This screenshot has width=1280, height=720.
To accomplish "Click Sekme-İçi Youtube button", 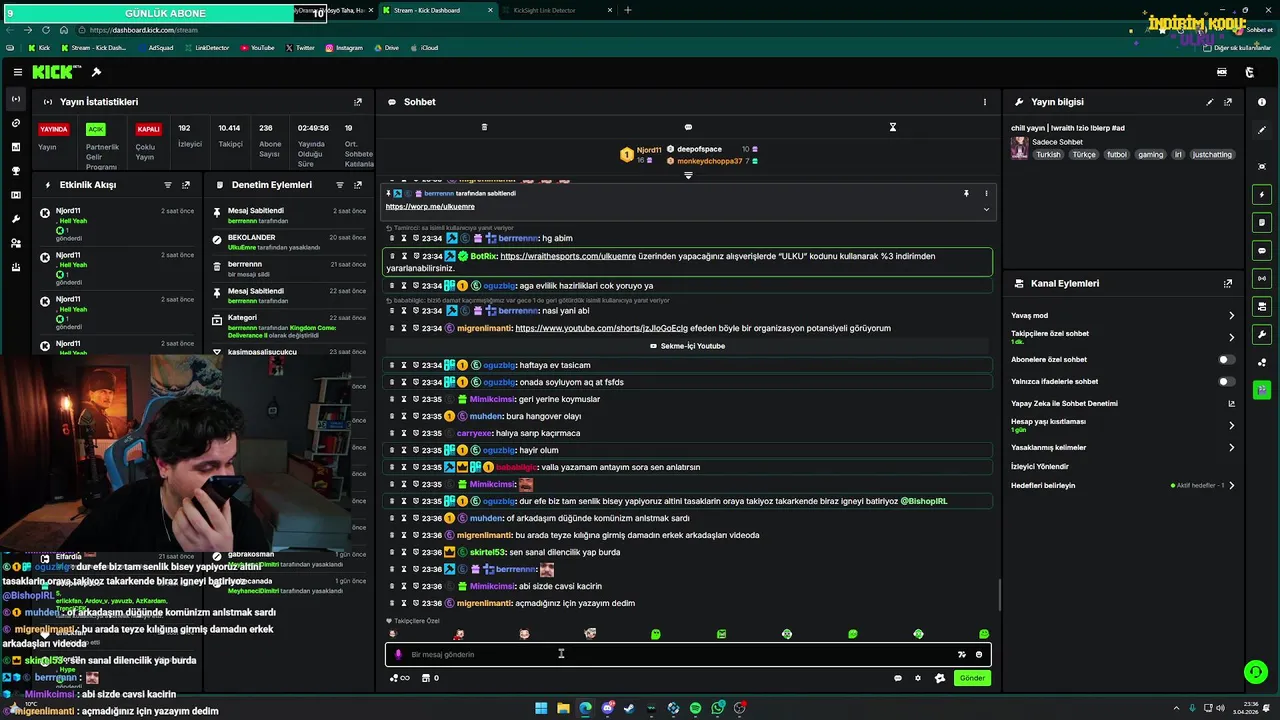I will pos(688,346).
